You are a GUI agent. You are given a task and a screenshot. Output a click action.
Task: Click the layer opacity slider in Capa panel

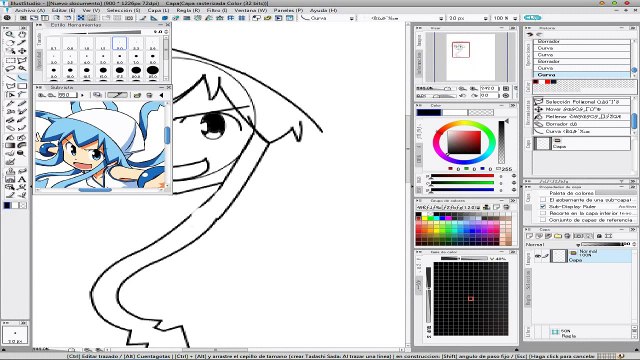click(603, 244)
